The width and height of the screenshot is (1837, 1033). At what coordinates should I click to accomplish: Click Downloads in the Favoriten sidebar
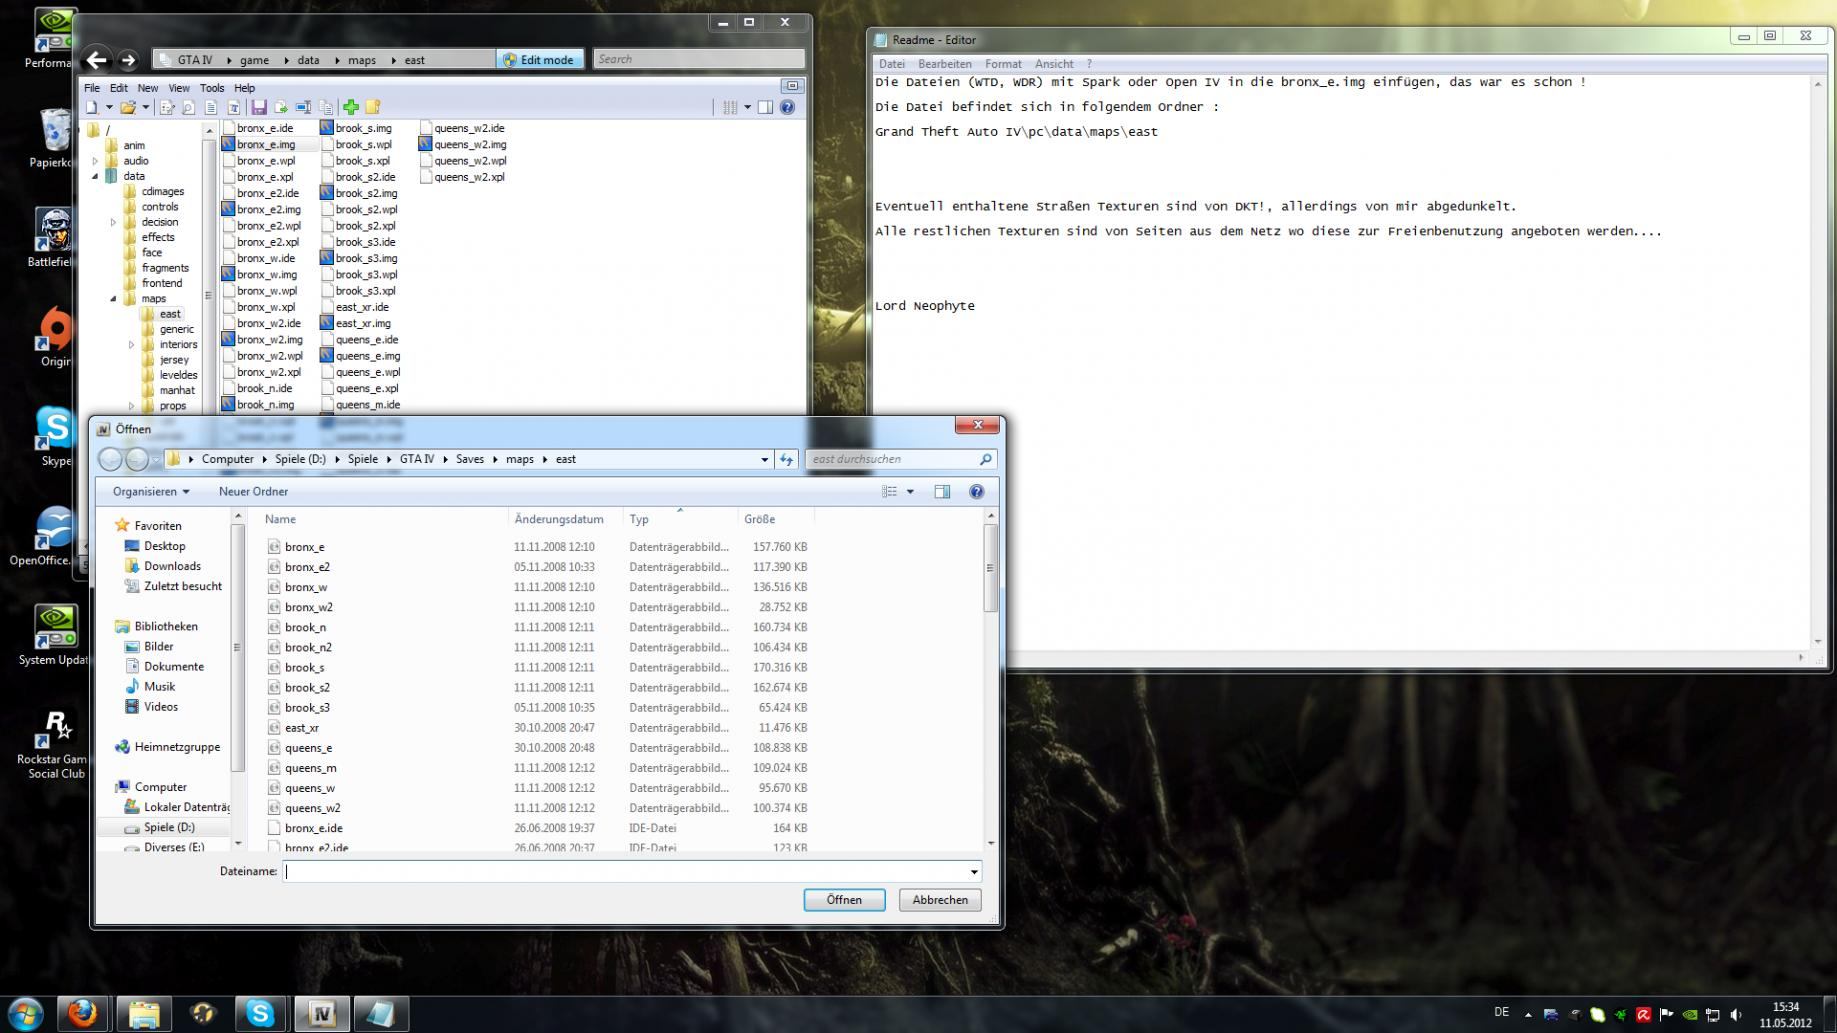pyautogui.click(x=172, y=566)
